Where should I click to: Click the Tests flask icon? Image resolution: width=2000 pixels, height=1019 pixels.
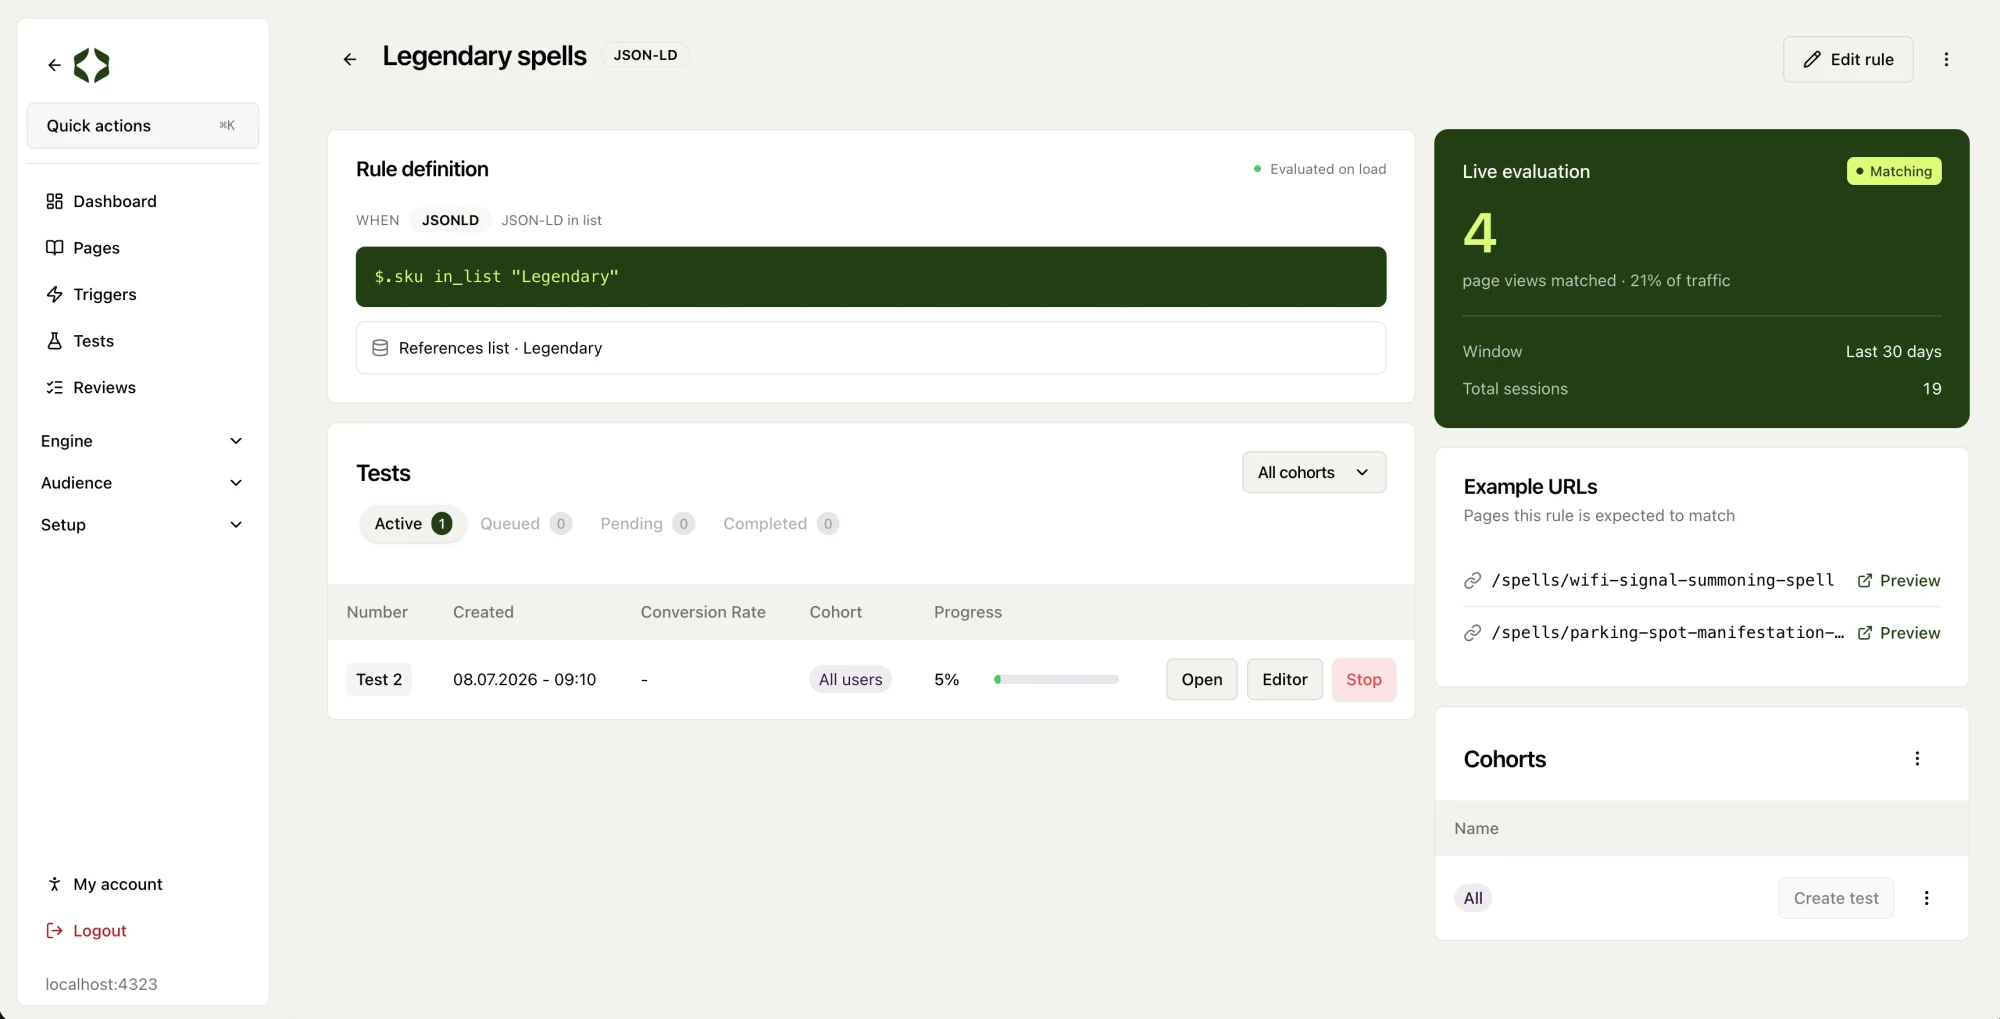tap(54, 341)
